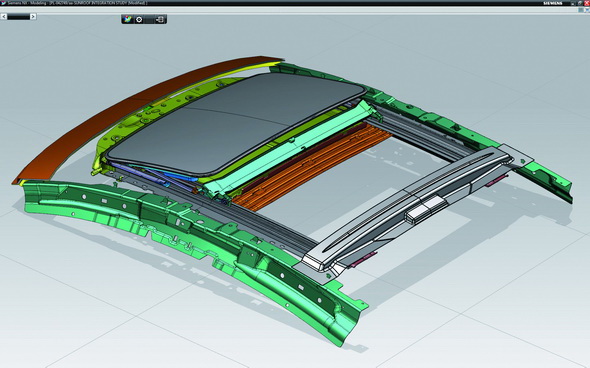Click the left arrow navigation button
Screen dimensions: 590x368
point(4,17)
